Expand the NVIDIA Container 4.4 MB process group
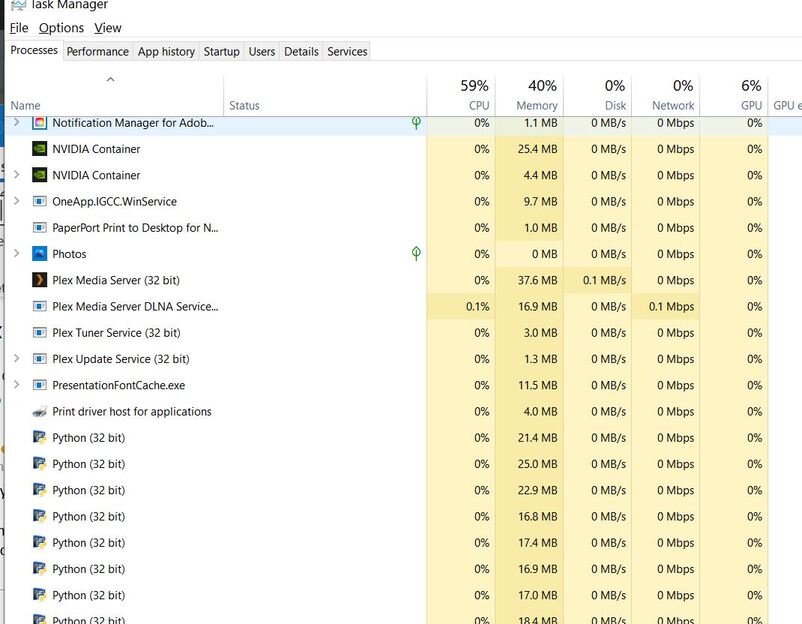The width and height of the screenshot is (802, 624). [17, 174]
